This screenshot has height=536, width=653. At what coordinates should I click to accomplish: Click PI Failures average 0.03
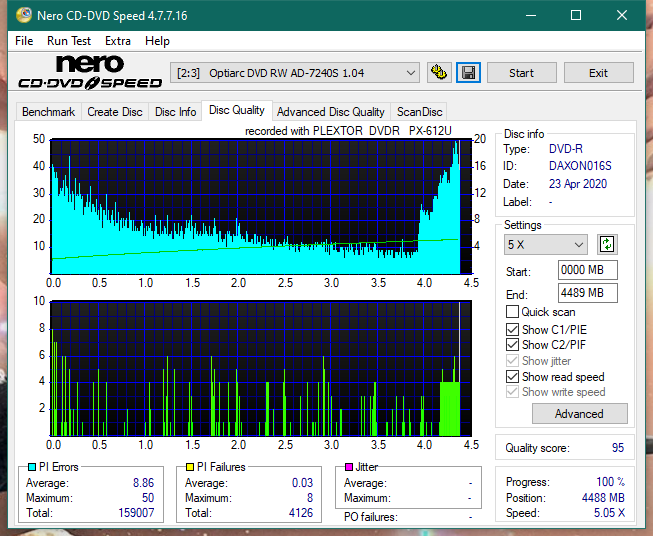coord(302,483)
